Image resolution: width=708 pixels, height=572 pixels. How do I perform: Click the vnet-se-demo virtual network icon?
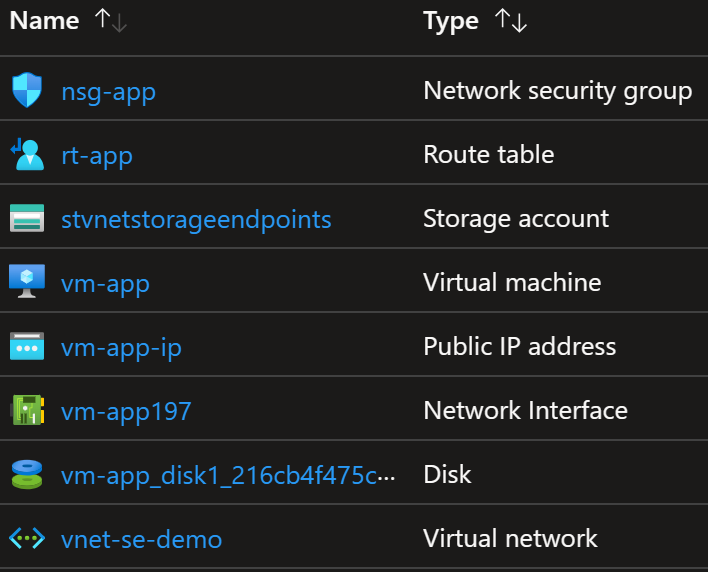(27, 538)
